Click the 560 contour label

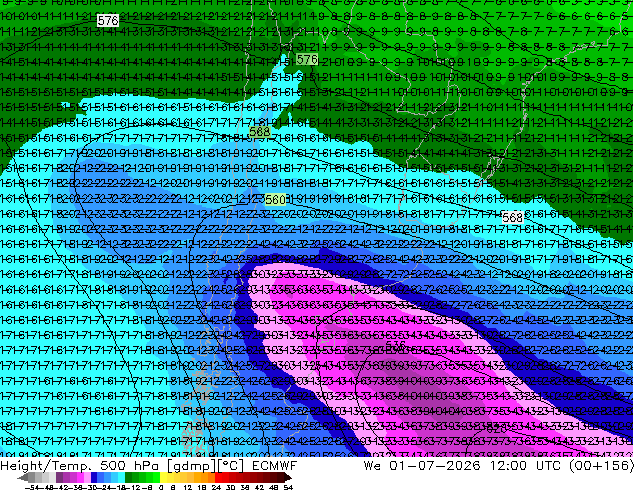click(275, 199)
